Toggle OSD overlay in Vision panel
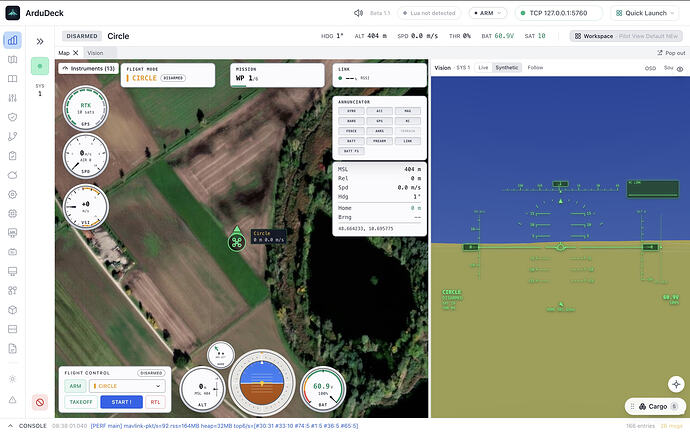This screenshot has height=433, width=690. (650, 68)
